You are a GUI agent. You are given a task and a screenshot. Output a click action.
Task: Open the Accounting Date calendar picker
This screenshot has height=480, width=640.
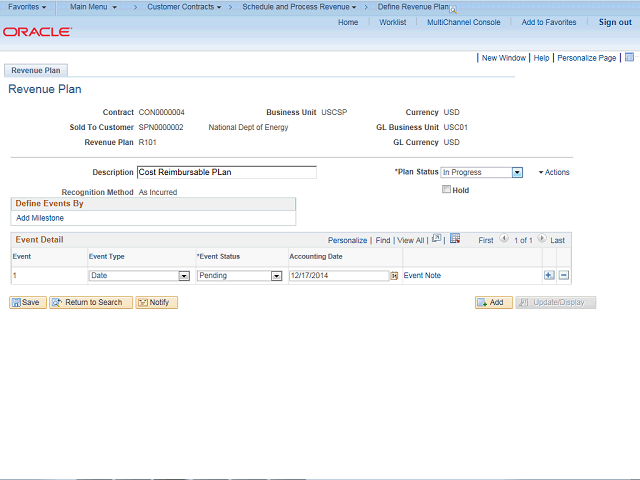(x=394, y=276)
